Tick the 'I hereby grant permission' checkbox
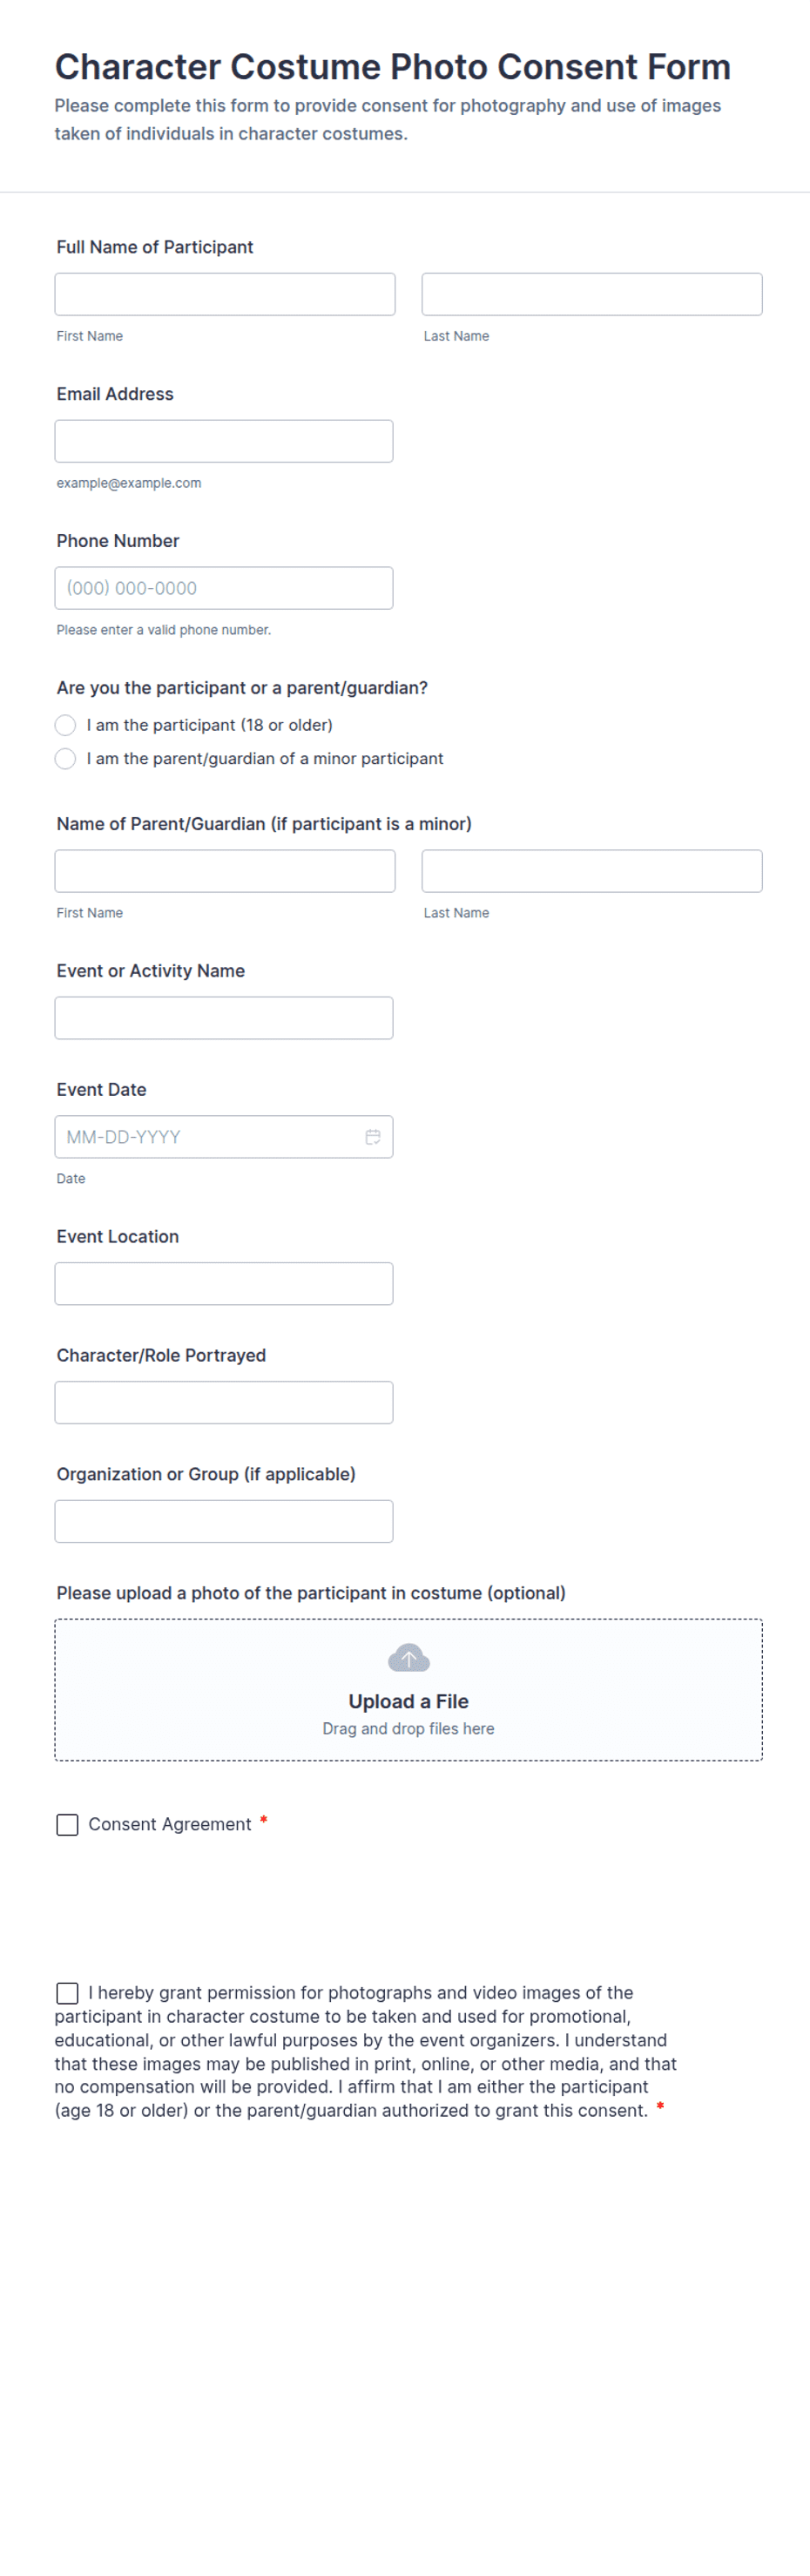The width and height of the screenshot is (810, 2576). coord(67,1993)
